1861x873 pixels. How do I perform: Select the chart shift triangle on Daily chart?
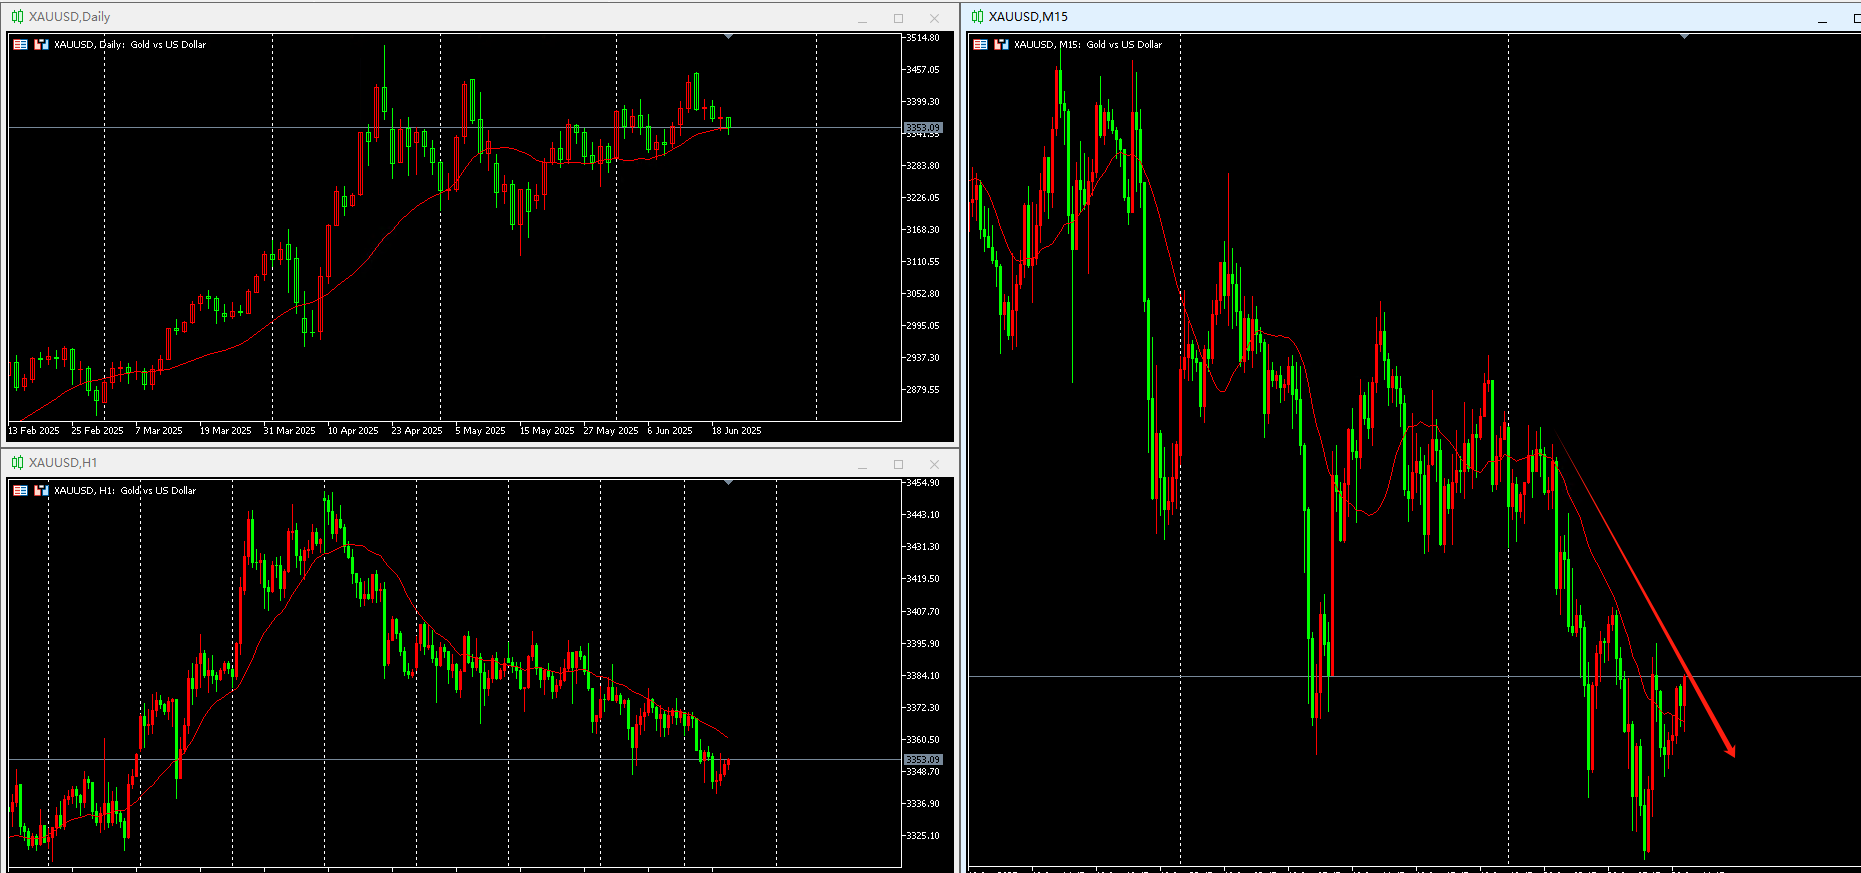tap(728, 36)
